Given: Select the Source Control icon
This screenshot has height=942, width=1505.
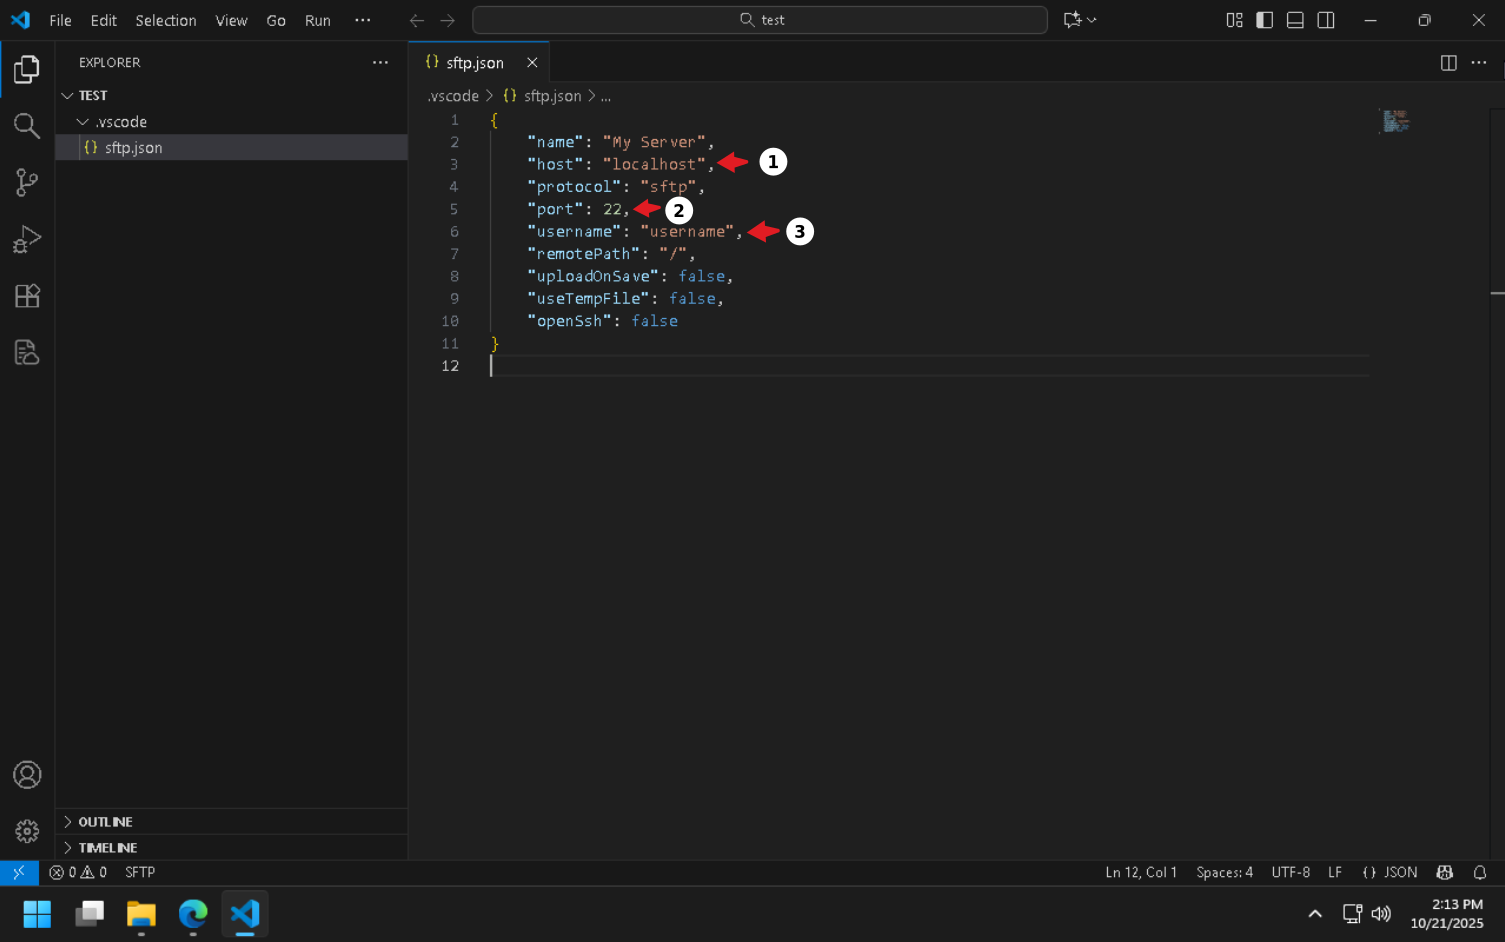Looking at the screenshot, I should tap(26, 182).
